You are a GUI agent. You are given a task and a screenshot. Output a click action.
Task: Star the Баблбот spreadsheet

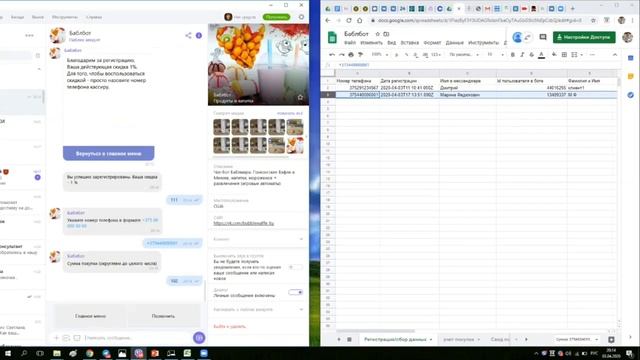378,34
